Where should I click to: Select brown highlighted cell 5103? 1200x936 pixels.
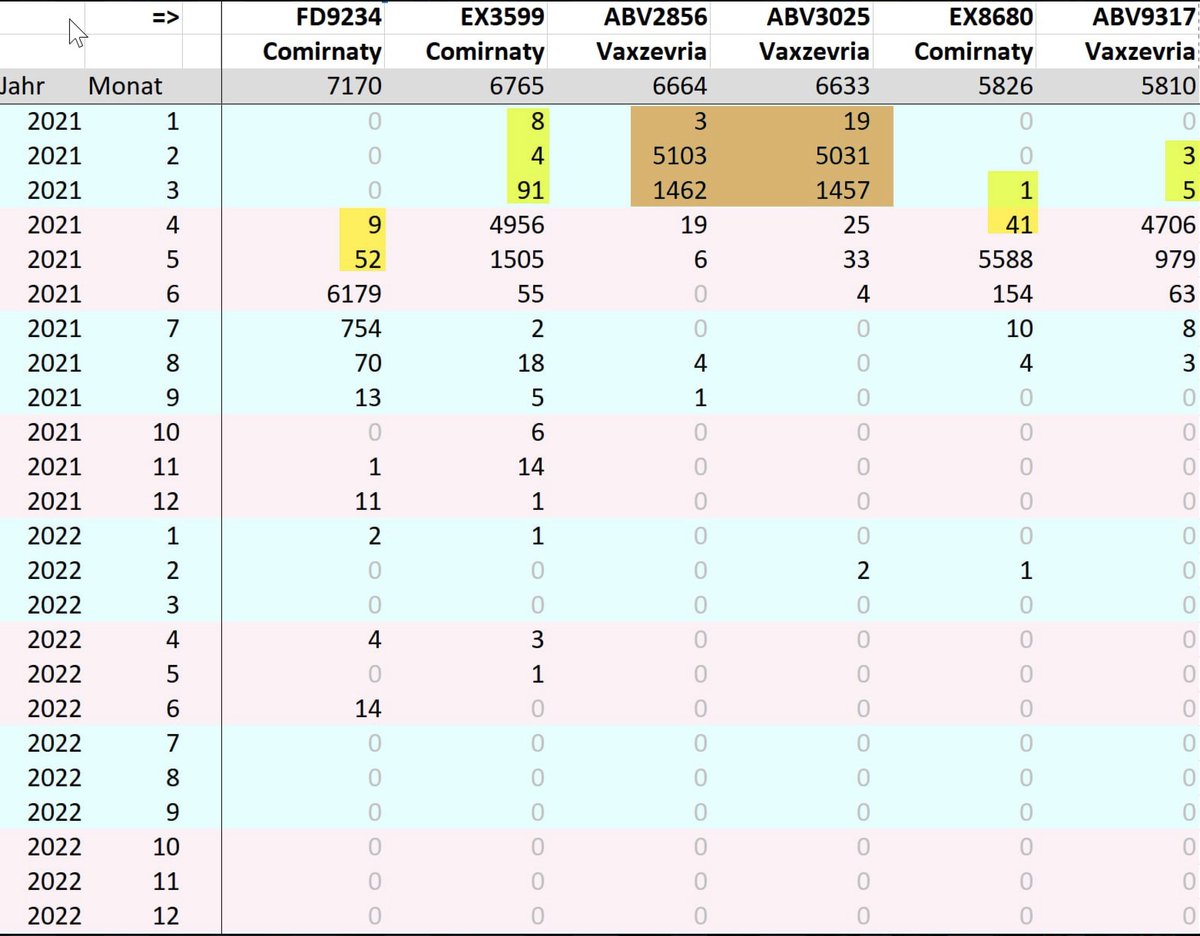(679, 156)
